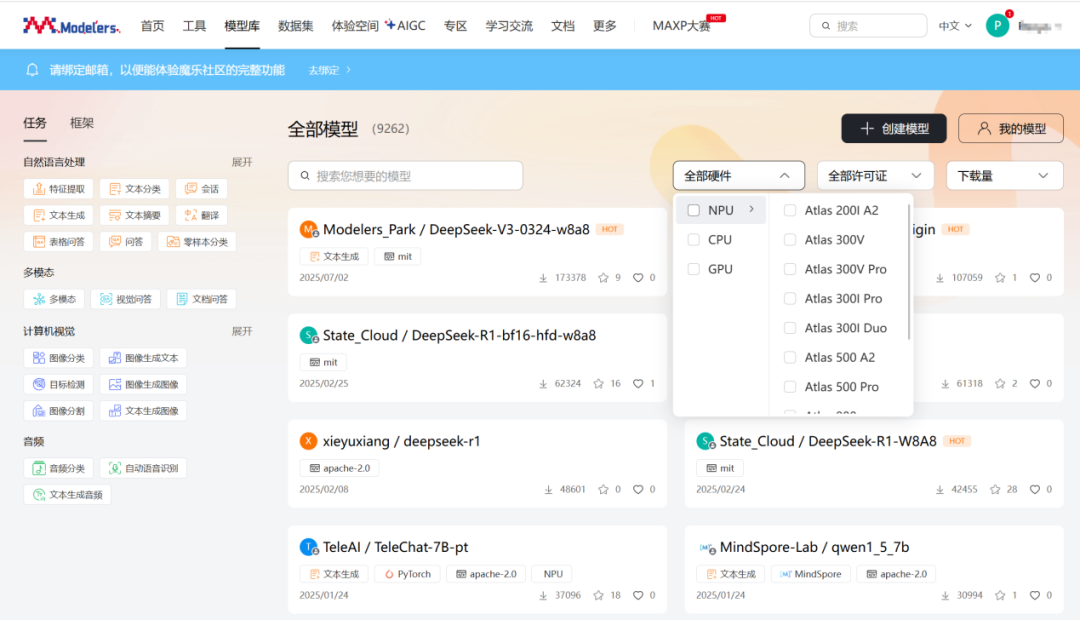Click the Modelers logo icon
Image resolution: width=1080 pixels, height=620 pixels.
point(39,25)
